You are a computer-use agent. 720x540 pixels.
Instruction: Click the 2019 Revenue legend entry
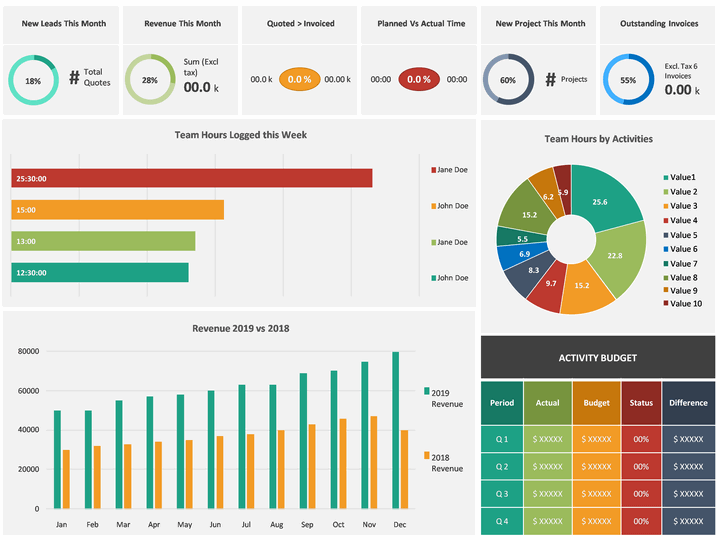point(444,398)
